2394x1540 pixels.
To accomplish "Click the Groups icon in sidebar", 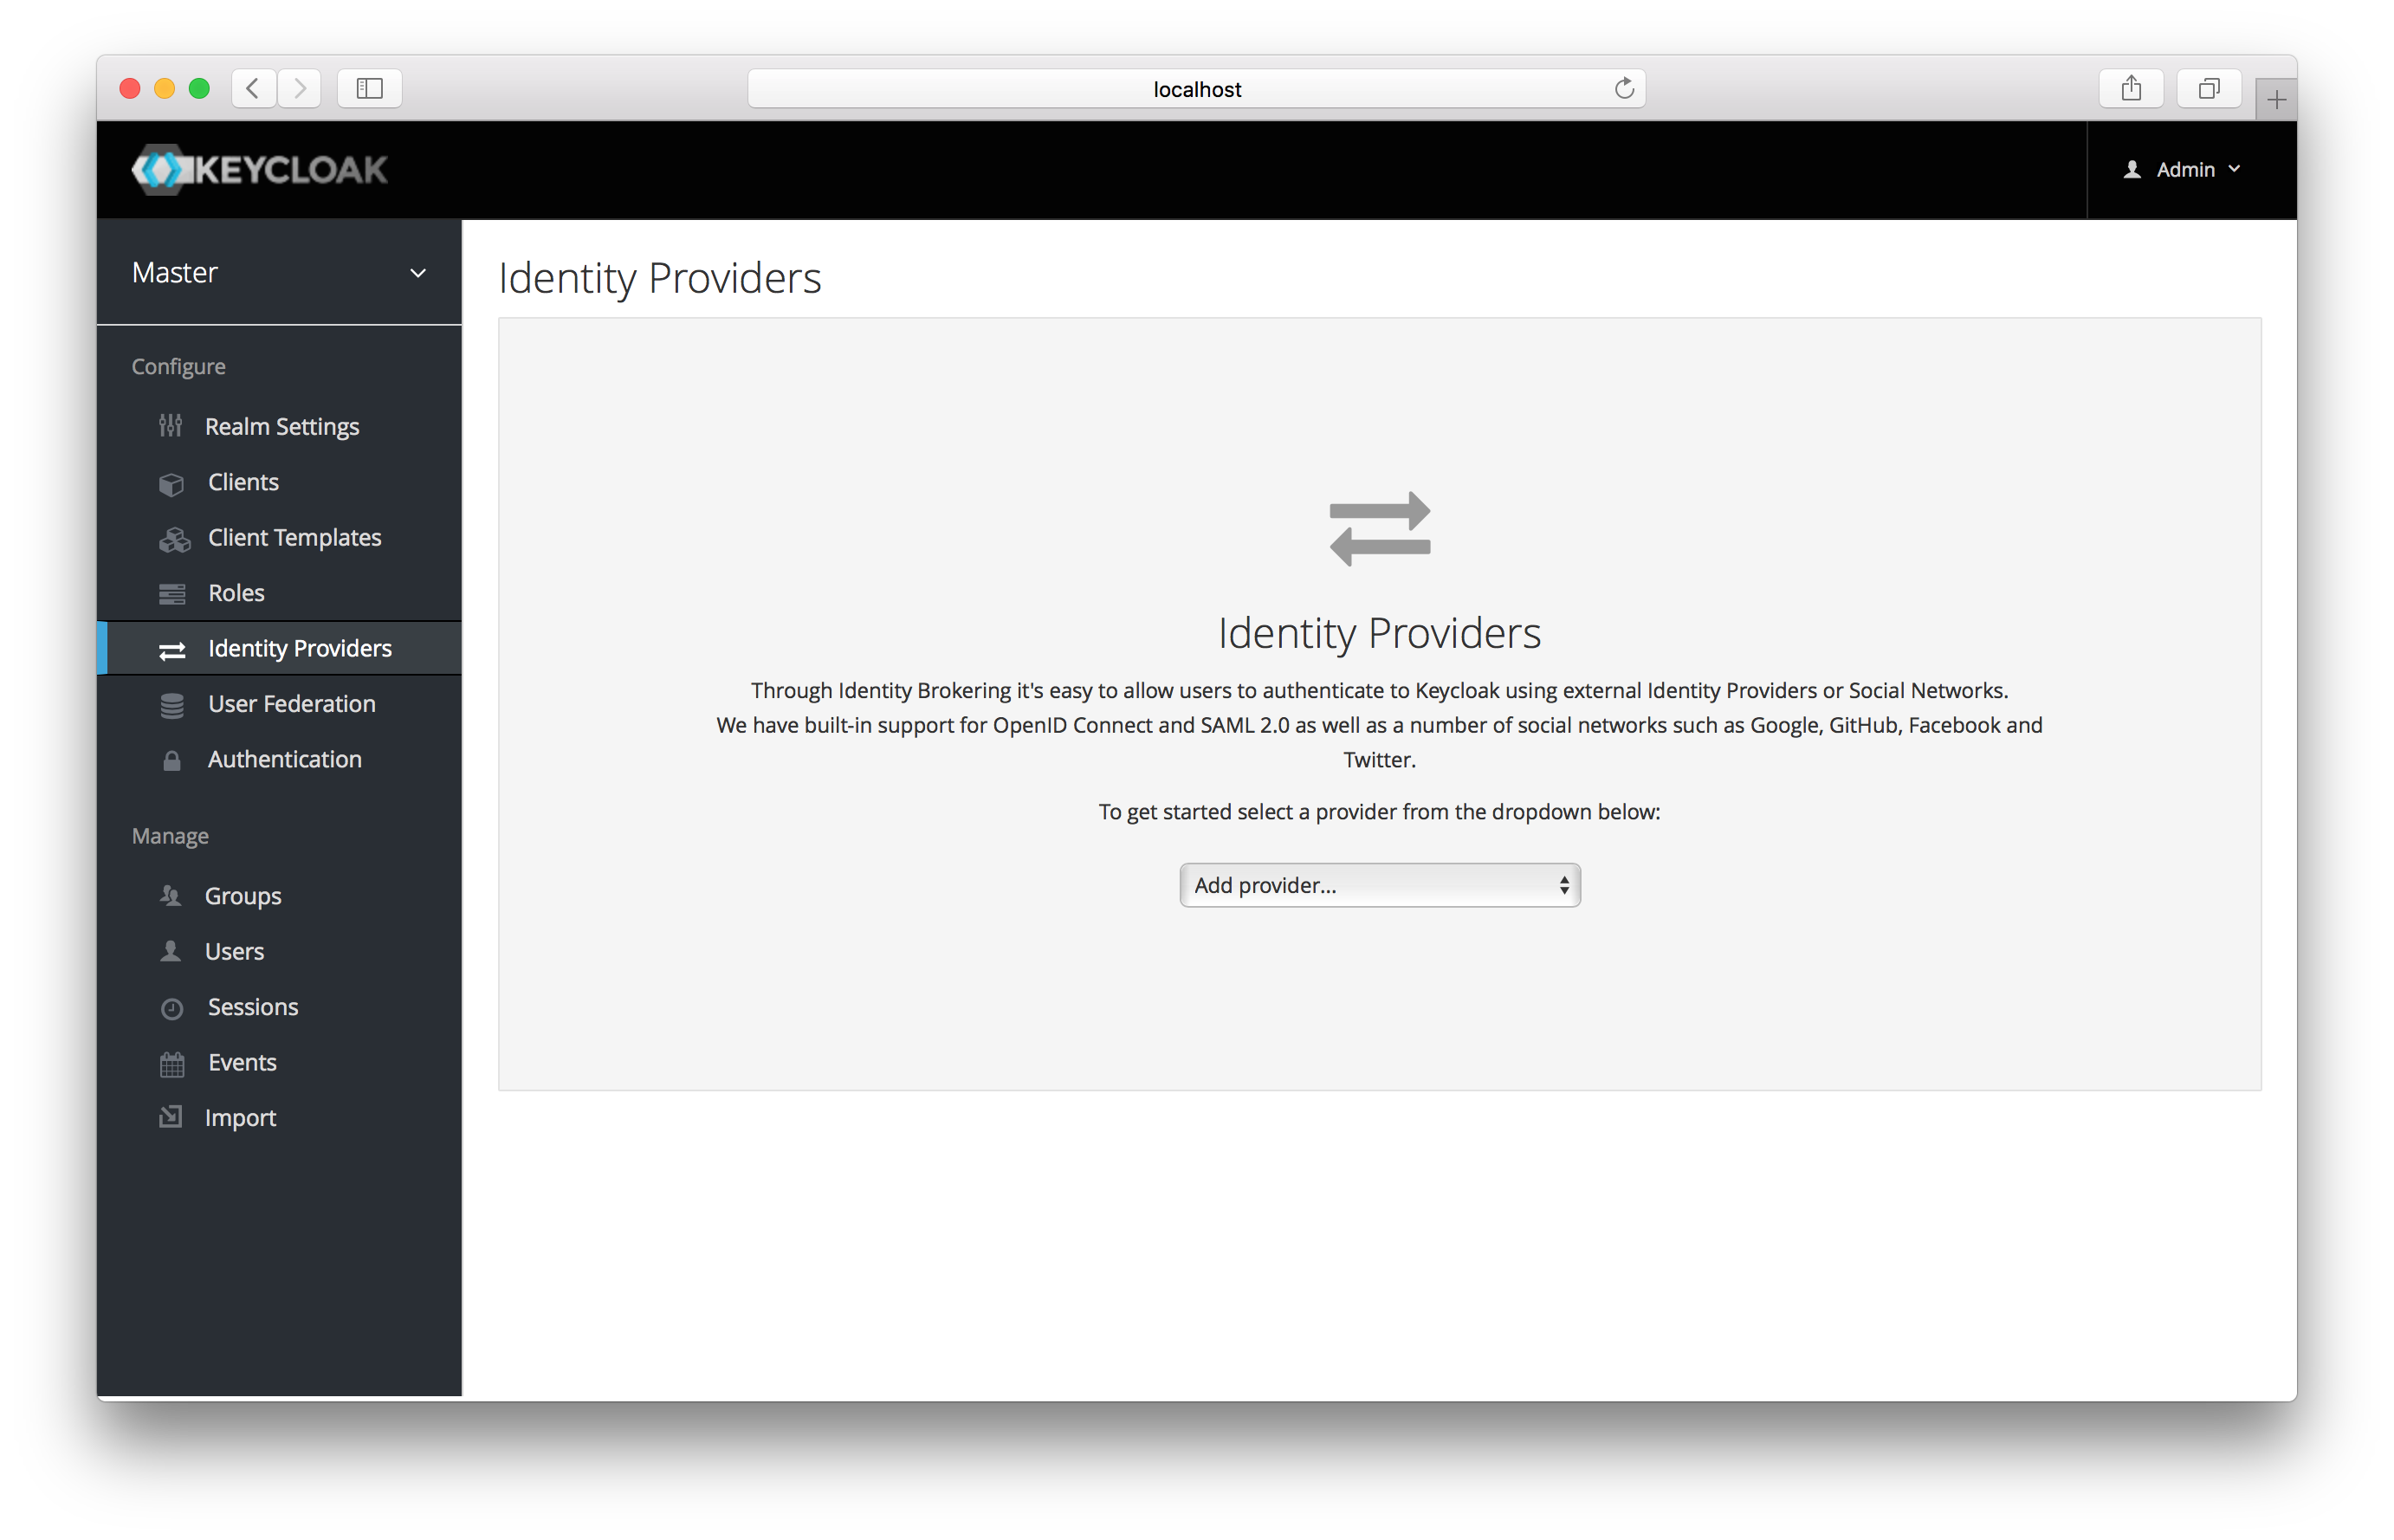I will coord(171,895).
